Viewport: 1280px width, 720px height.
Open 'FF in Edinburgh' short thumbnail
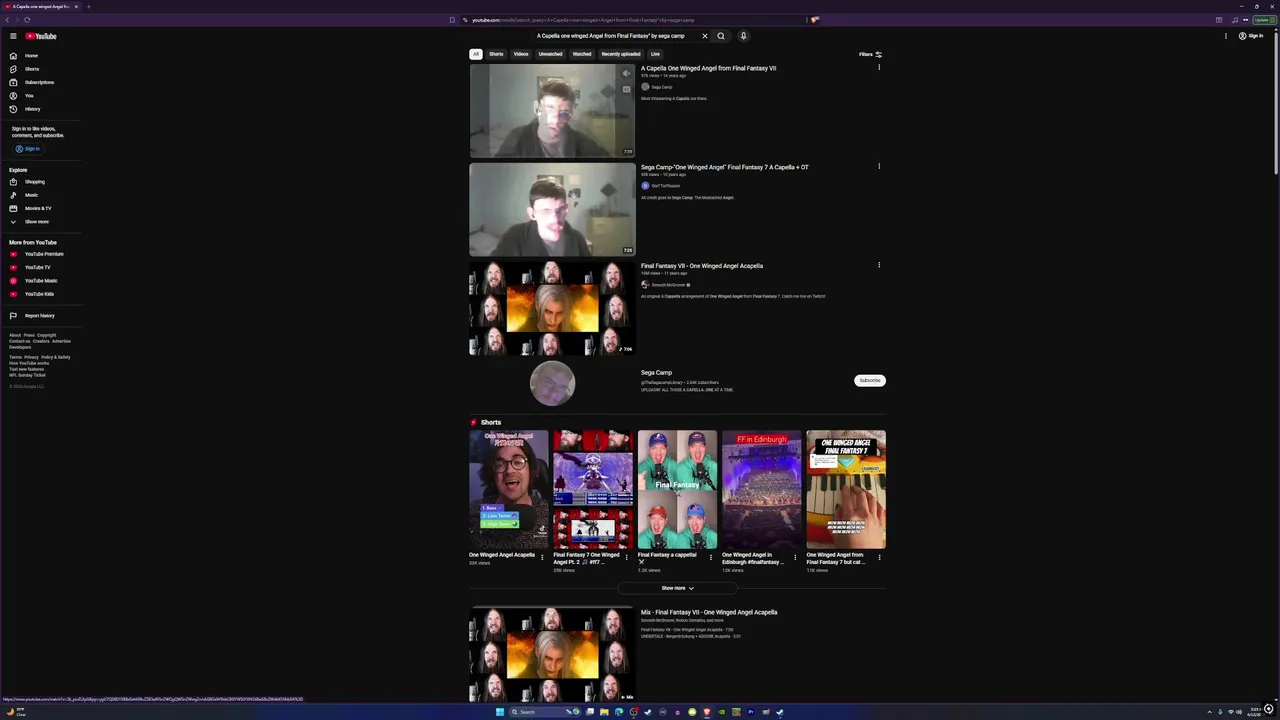coord(761,490)
